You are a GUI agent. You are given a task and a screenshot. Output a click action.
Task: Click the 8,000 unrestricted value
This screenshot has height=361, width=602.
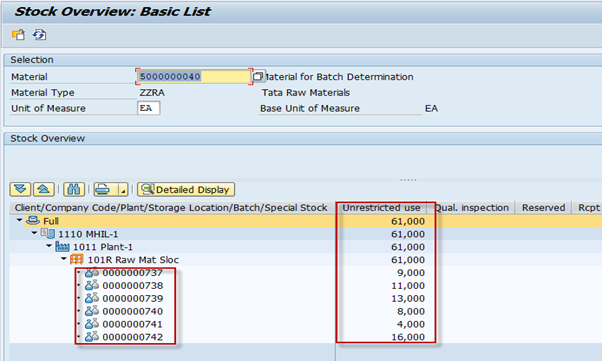(x=411, y=311)
